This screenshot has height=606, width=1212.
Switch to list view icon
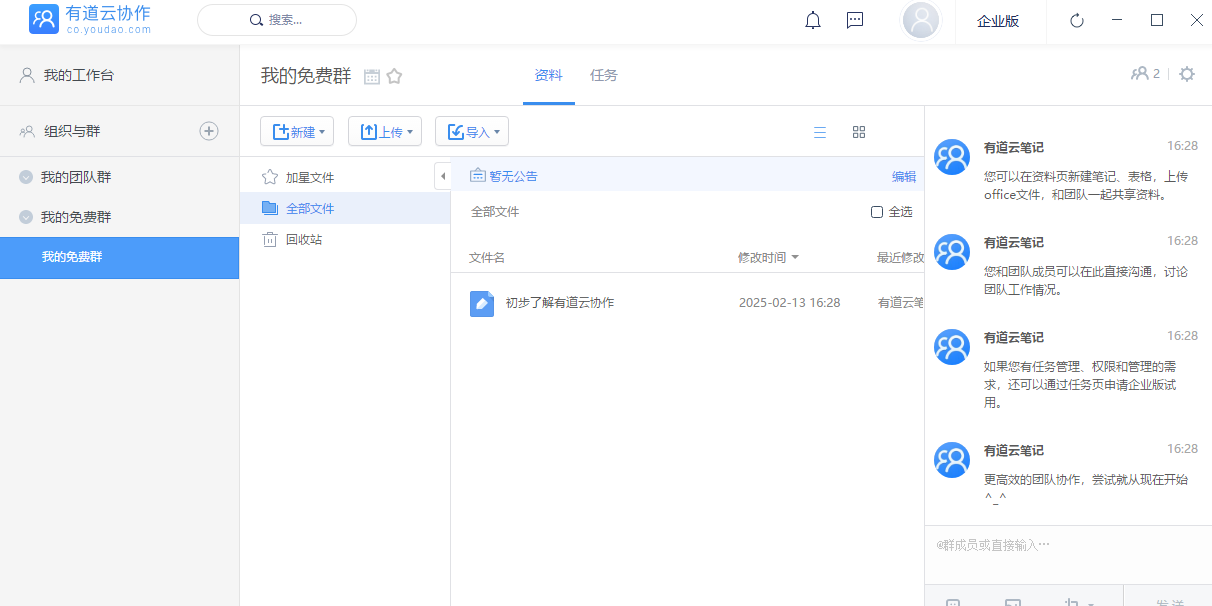click(820, 132)
